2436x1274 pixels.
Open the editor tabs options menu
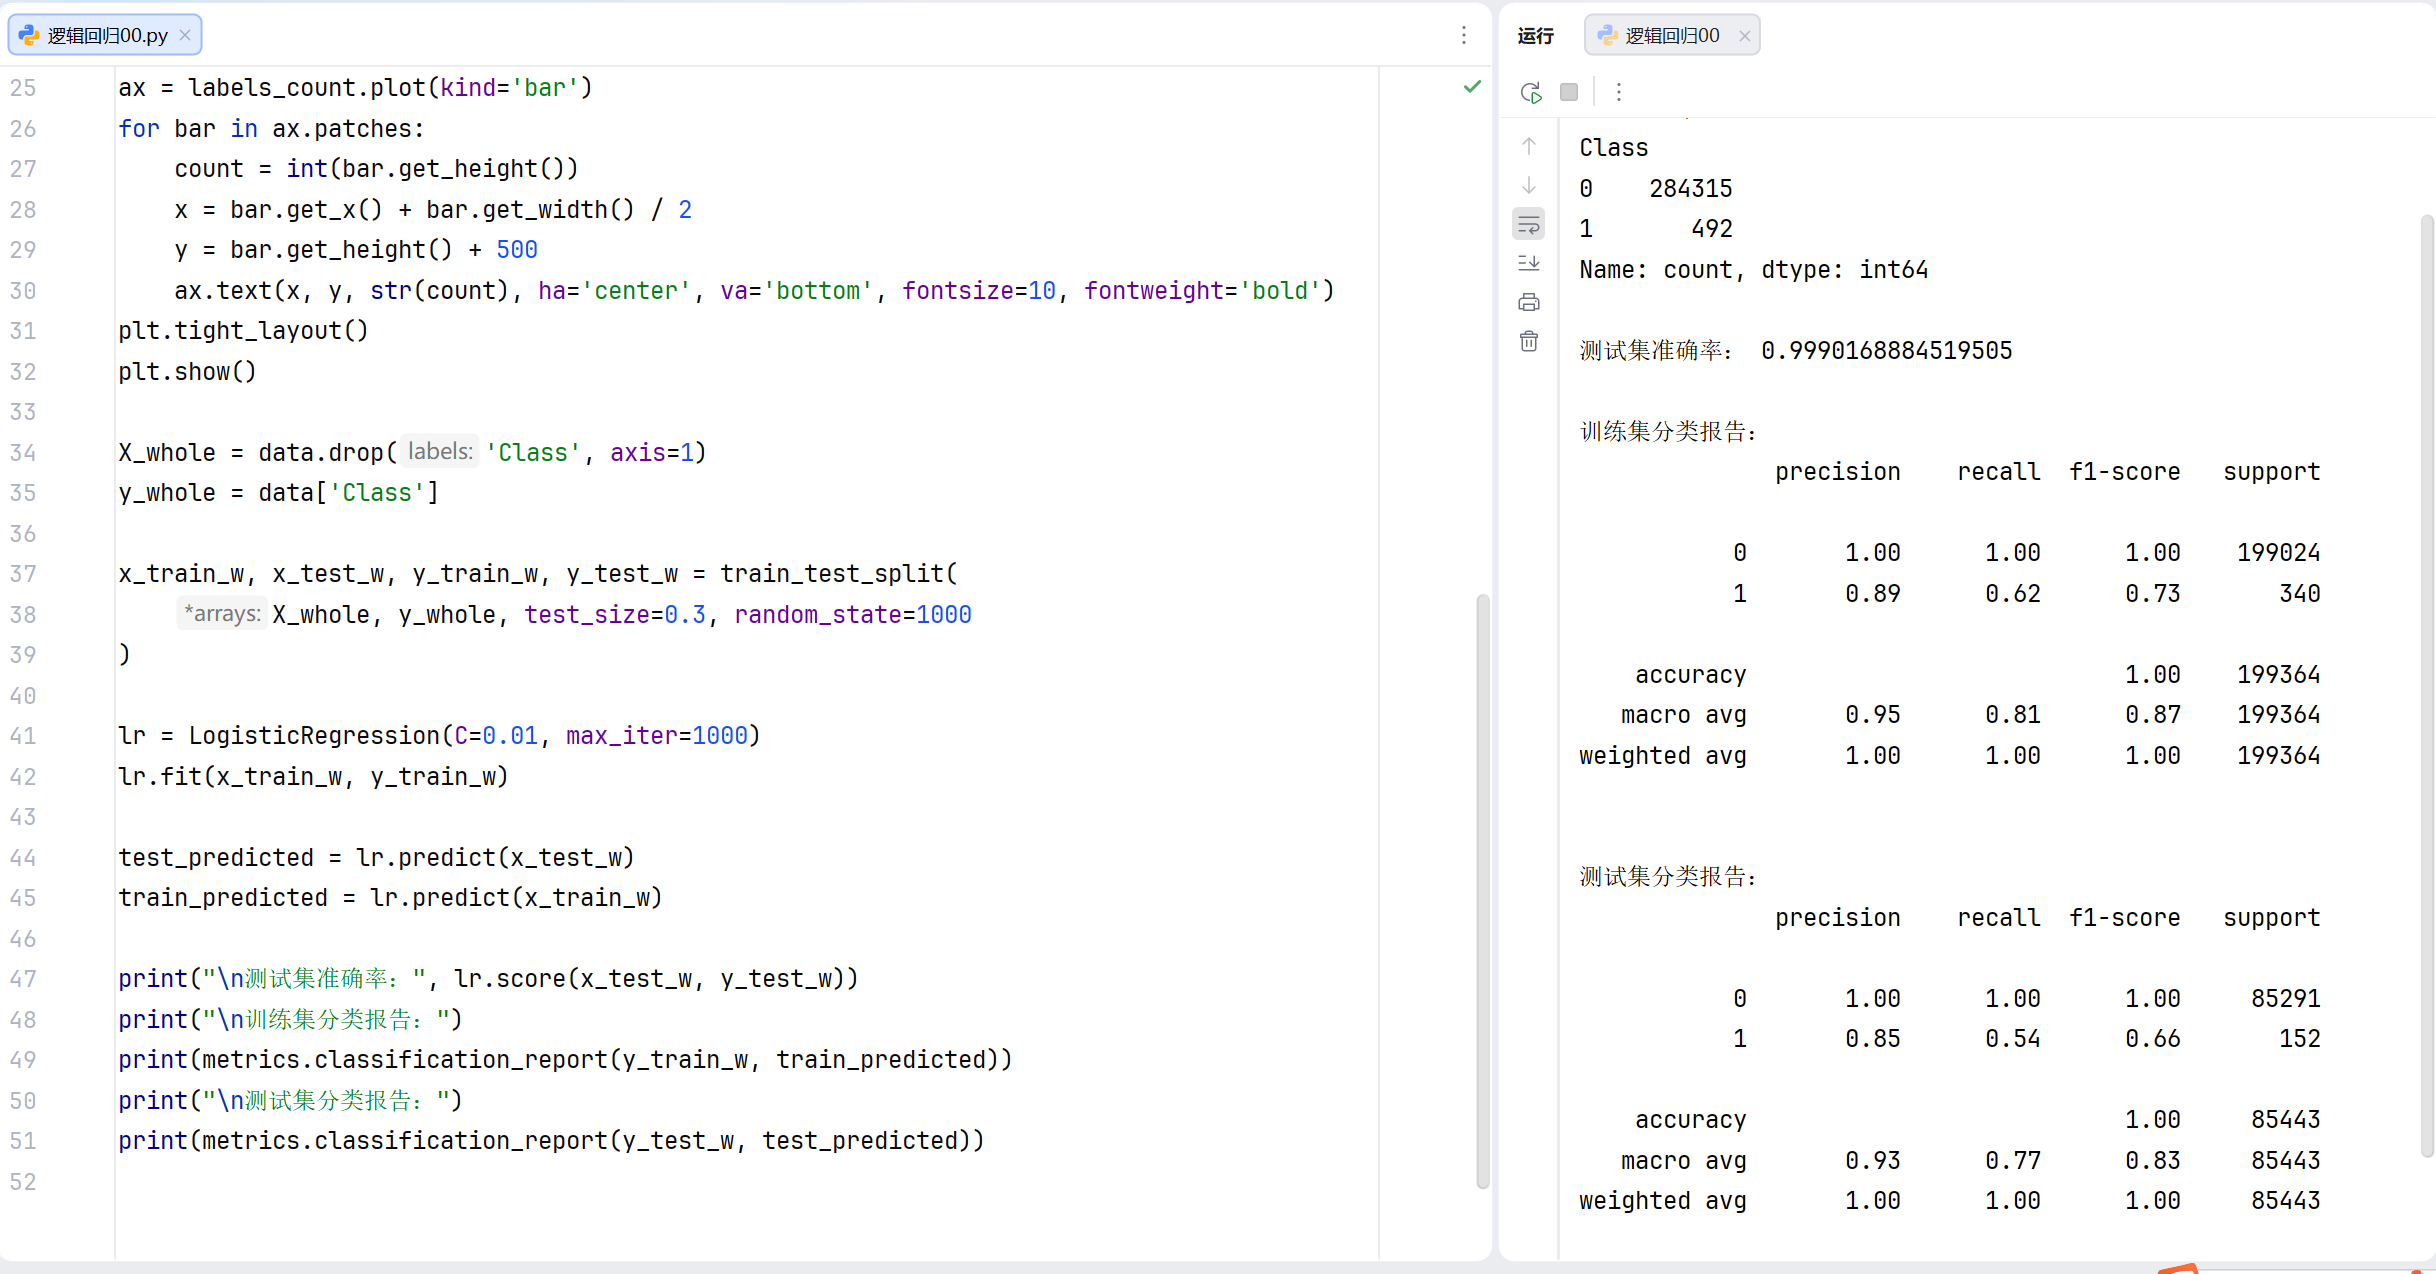point(1463,35)
